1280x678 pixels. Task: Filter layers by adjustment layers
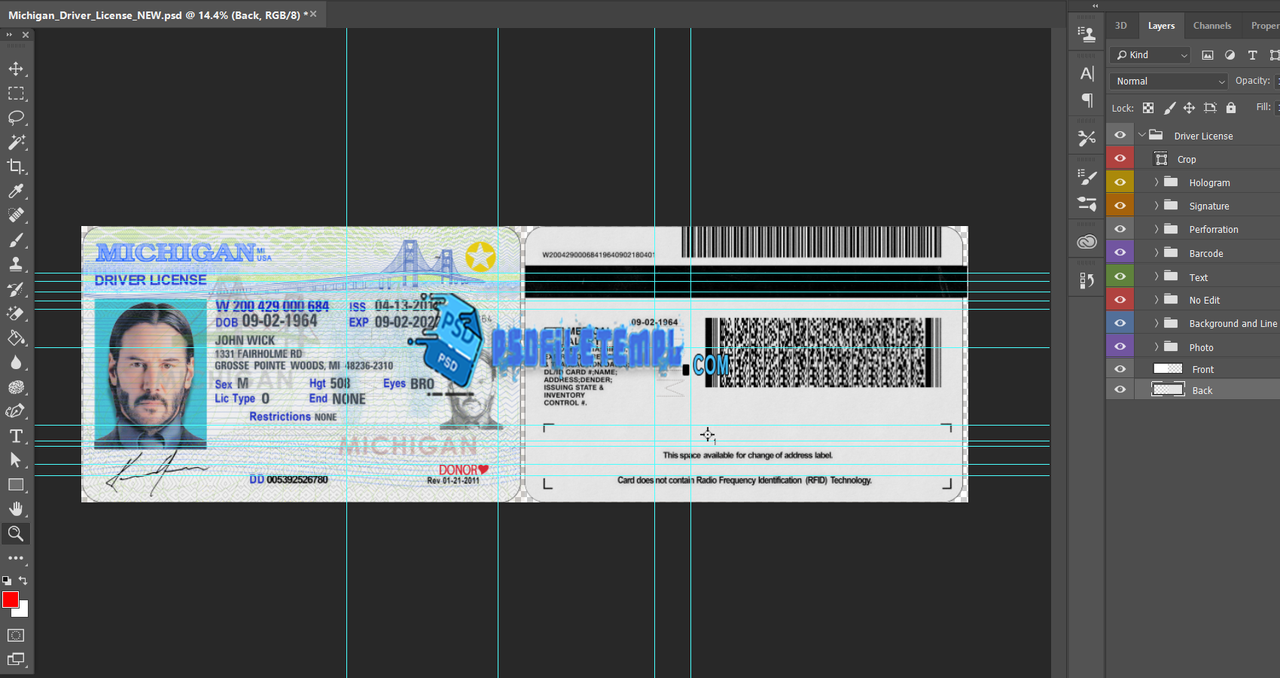coord(1230,55)
